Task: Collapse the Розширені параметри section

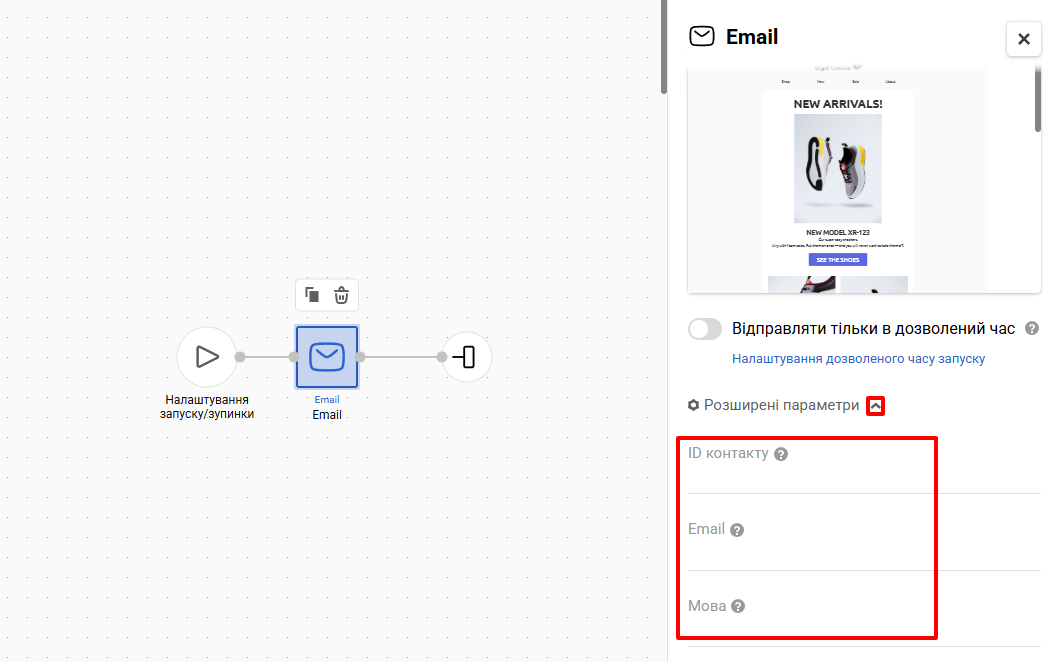Action: 875,406
